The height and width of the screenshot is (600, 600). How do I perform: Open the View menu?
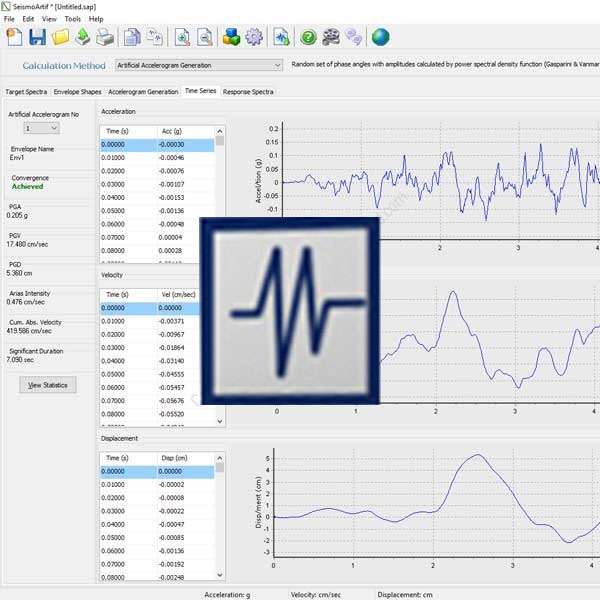(49, 18)
